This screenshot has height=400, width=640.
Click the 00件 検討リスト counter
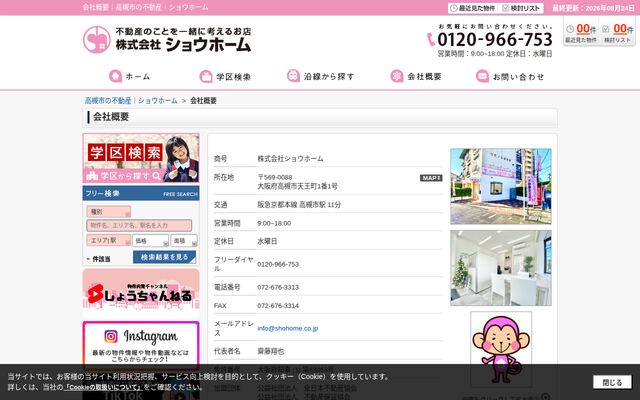pos(618,33)
